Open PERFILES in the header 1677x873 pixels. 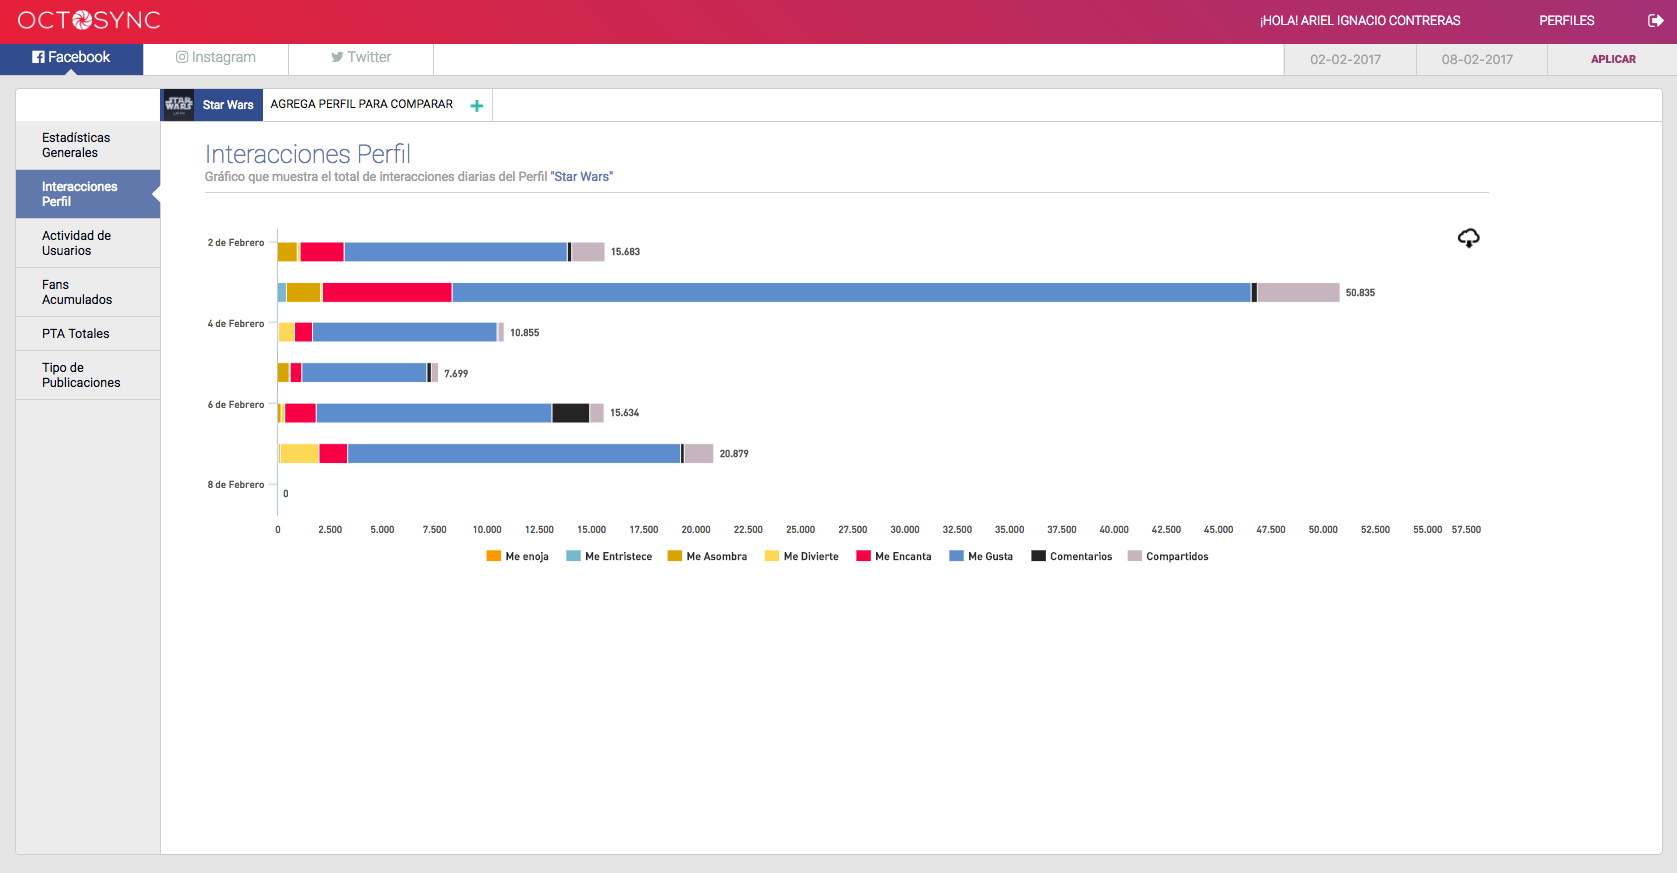tap(1566, 21)
